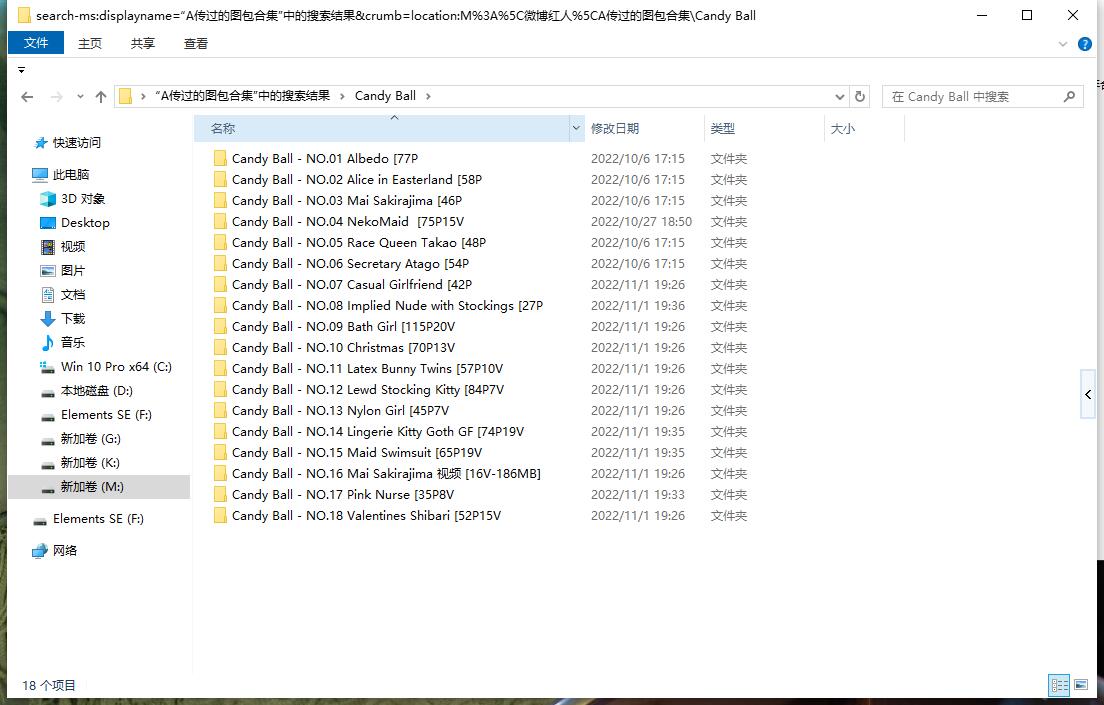The height and width of the screenshot is (705, 1104).
Task: Expand preview pane side arrow
Action: tap(1088, 394)
